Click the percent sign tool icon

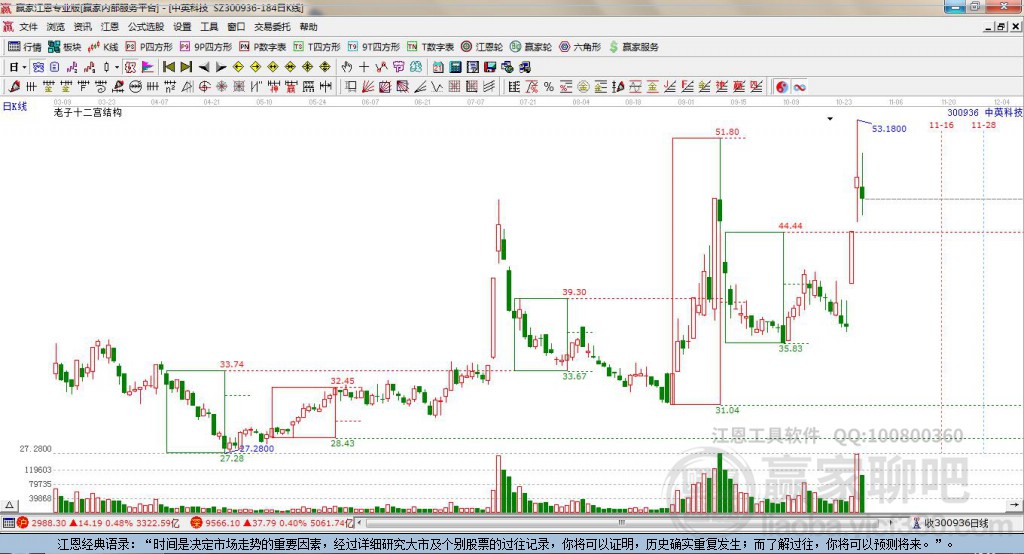(x=549, y=87)
